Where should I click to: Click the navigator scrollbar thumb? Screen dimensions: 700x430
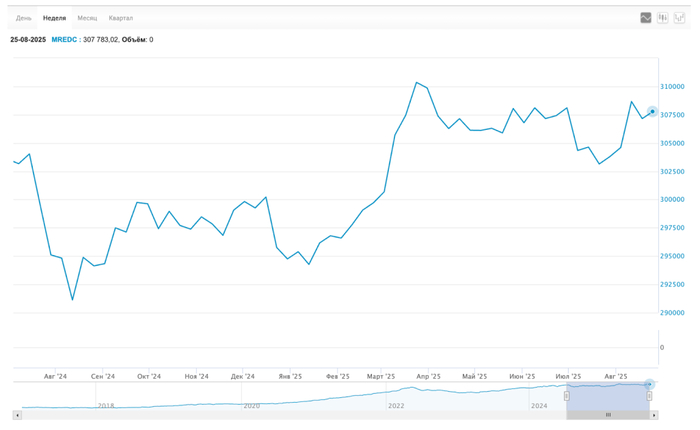[x=608, y=415]
